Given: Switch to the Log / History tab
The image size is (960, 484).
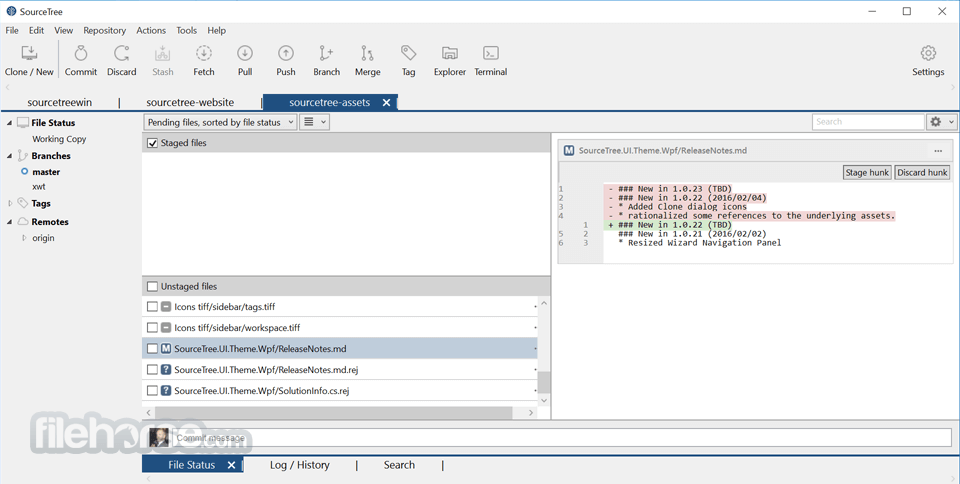Looking at the screenshot, I should tap(299, 465).
